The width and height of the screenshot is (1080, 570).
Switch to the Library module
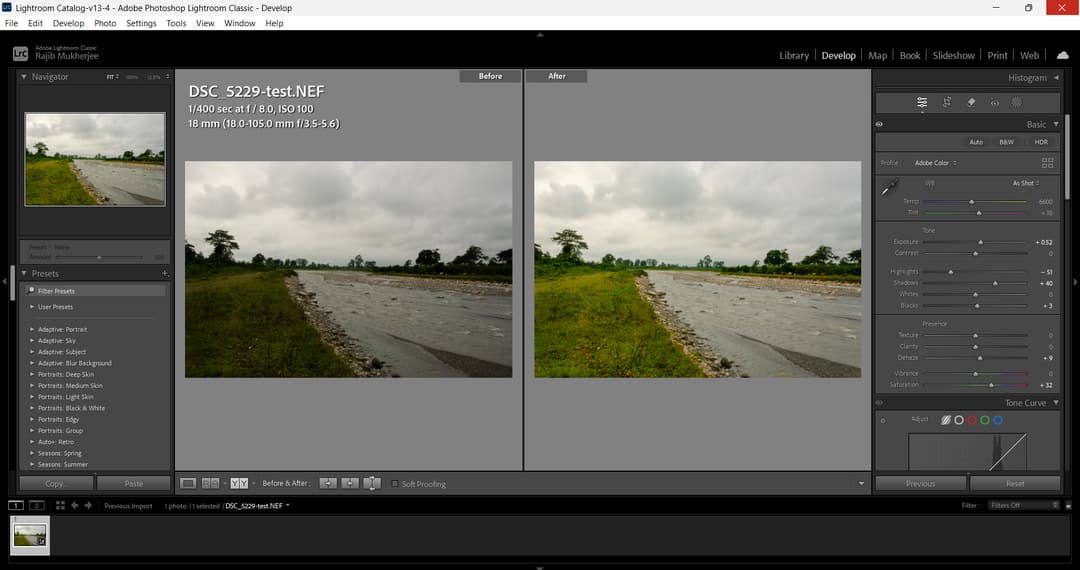point(794,56)
